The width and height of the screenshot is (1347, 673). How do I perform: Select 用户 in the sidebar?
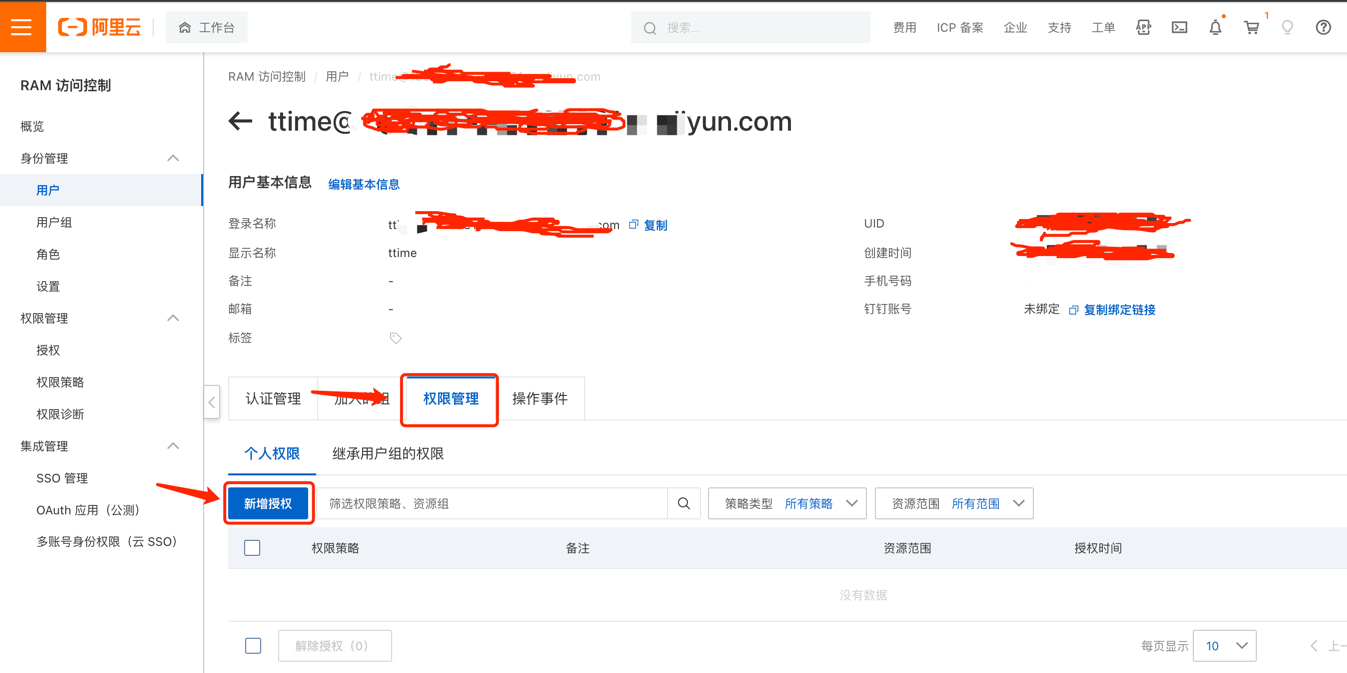[101, 190]
